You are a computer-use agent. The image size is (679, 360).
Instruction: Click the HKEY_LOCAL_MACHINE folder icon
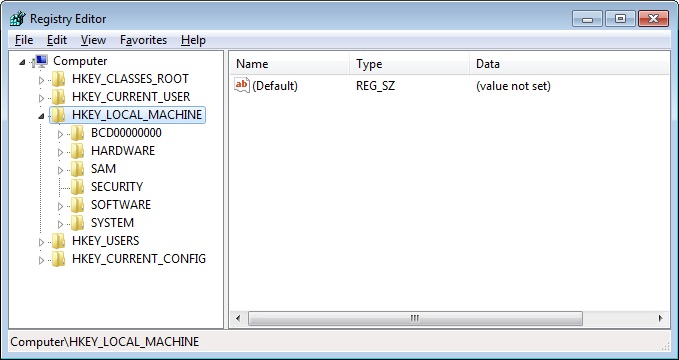point(58,115)
